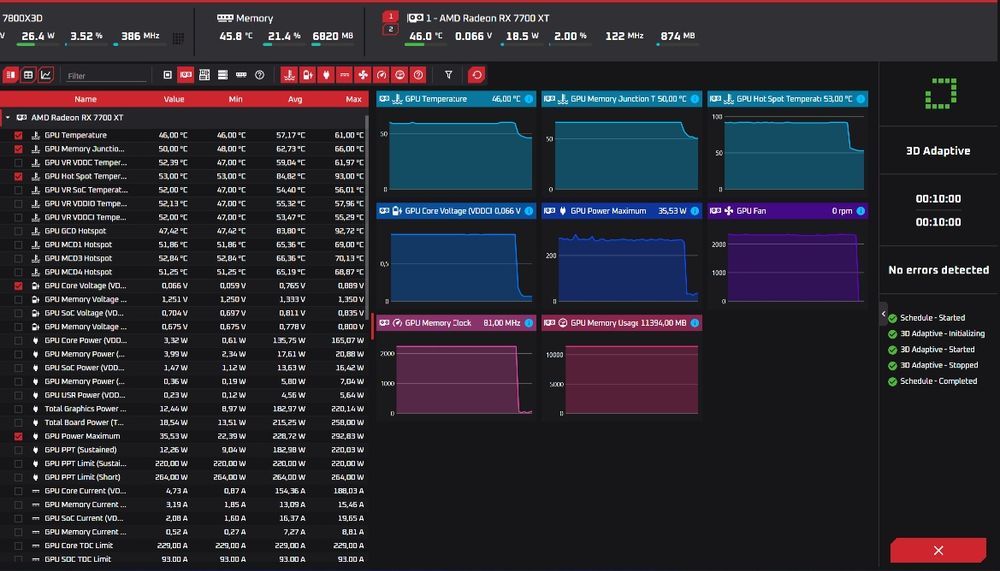
Task: Select the GPU PPT Limit (Short) row
Action: 183,477
